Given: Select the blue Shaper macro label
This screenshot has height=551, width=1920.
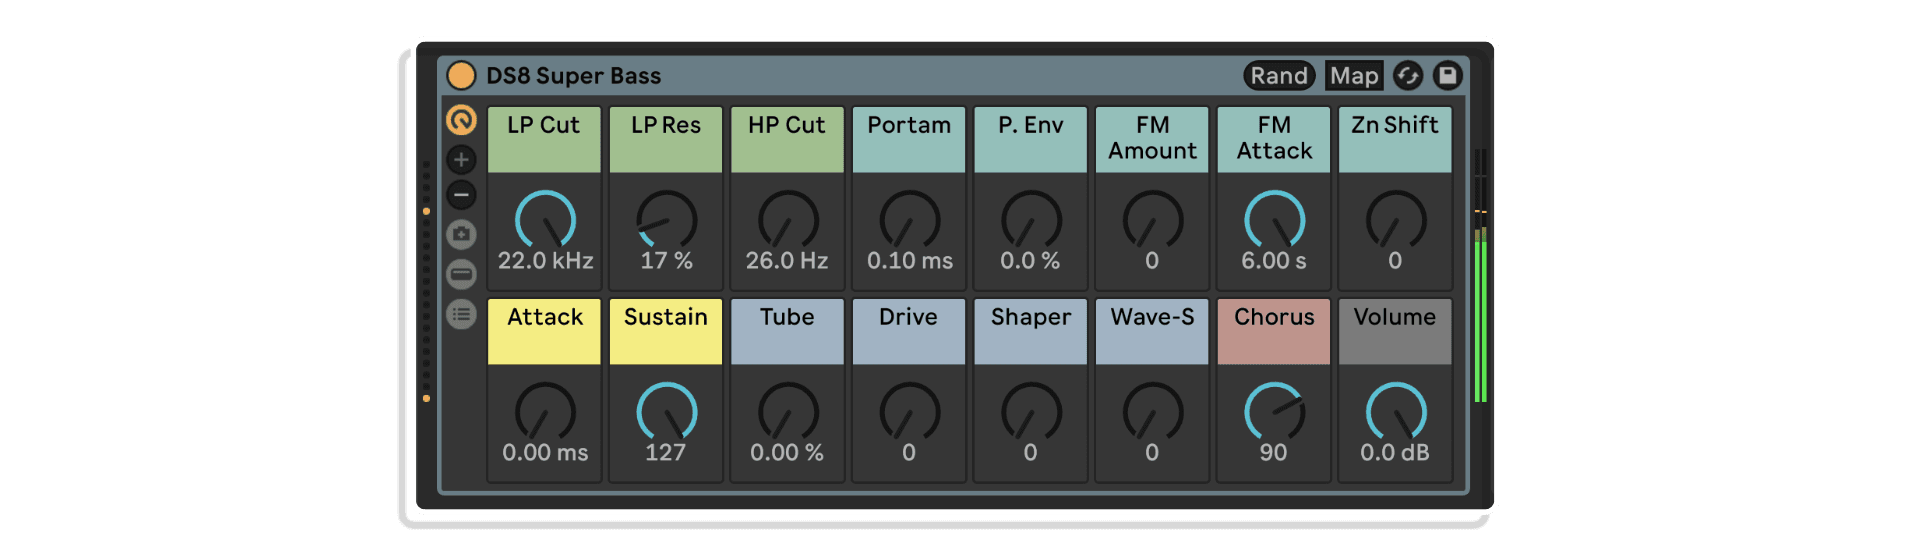Looking at the screenshot, I should [1030, 331].
